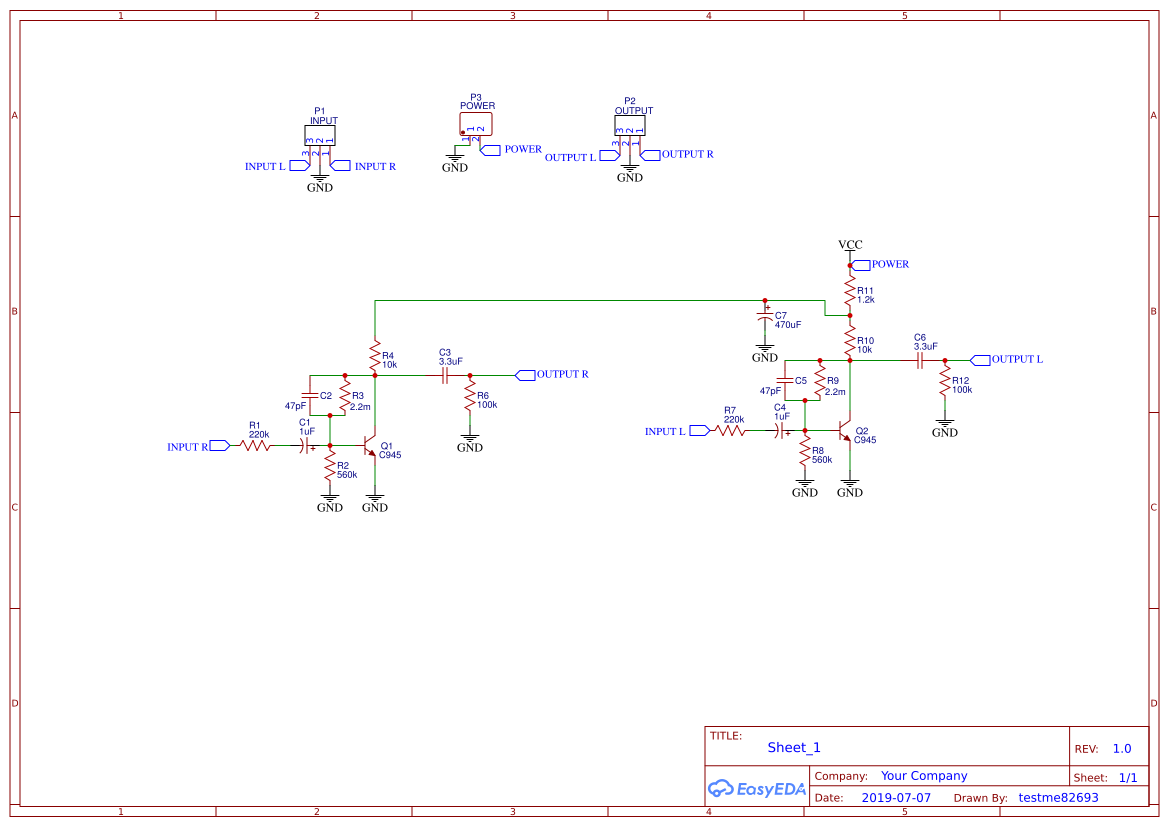The height and width of the screenshot is (827, 1169).
Task: Select capacitor C6 3.3uF symbol
Action: 920,361
